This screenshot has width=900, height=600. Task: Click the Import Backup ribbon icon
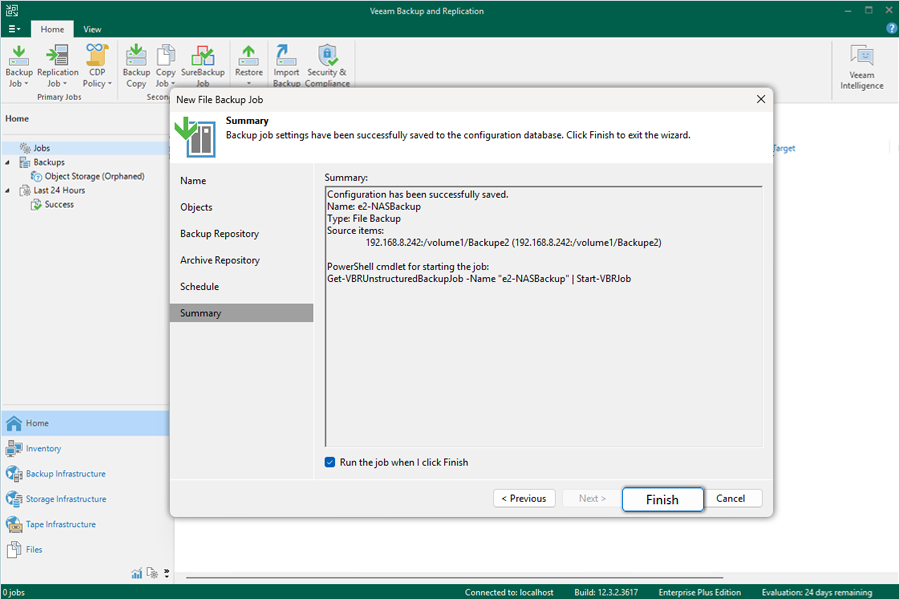tap(286, 66)
